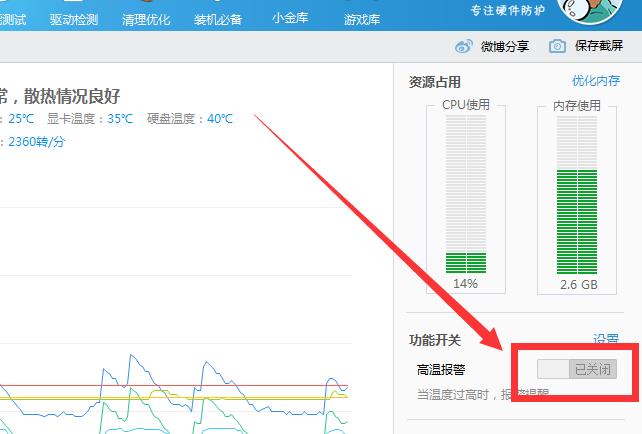Click the 14% CPU usage value

pyautogui.click(x=466, y=283)
